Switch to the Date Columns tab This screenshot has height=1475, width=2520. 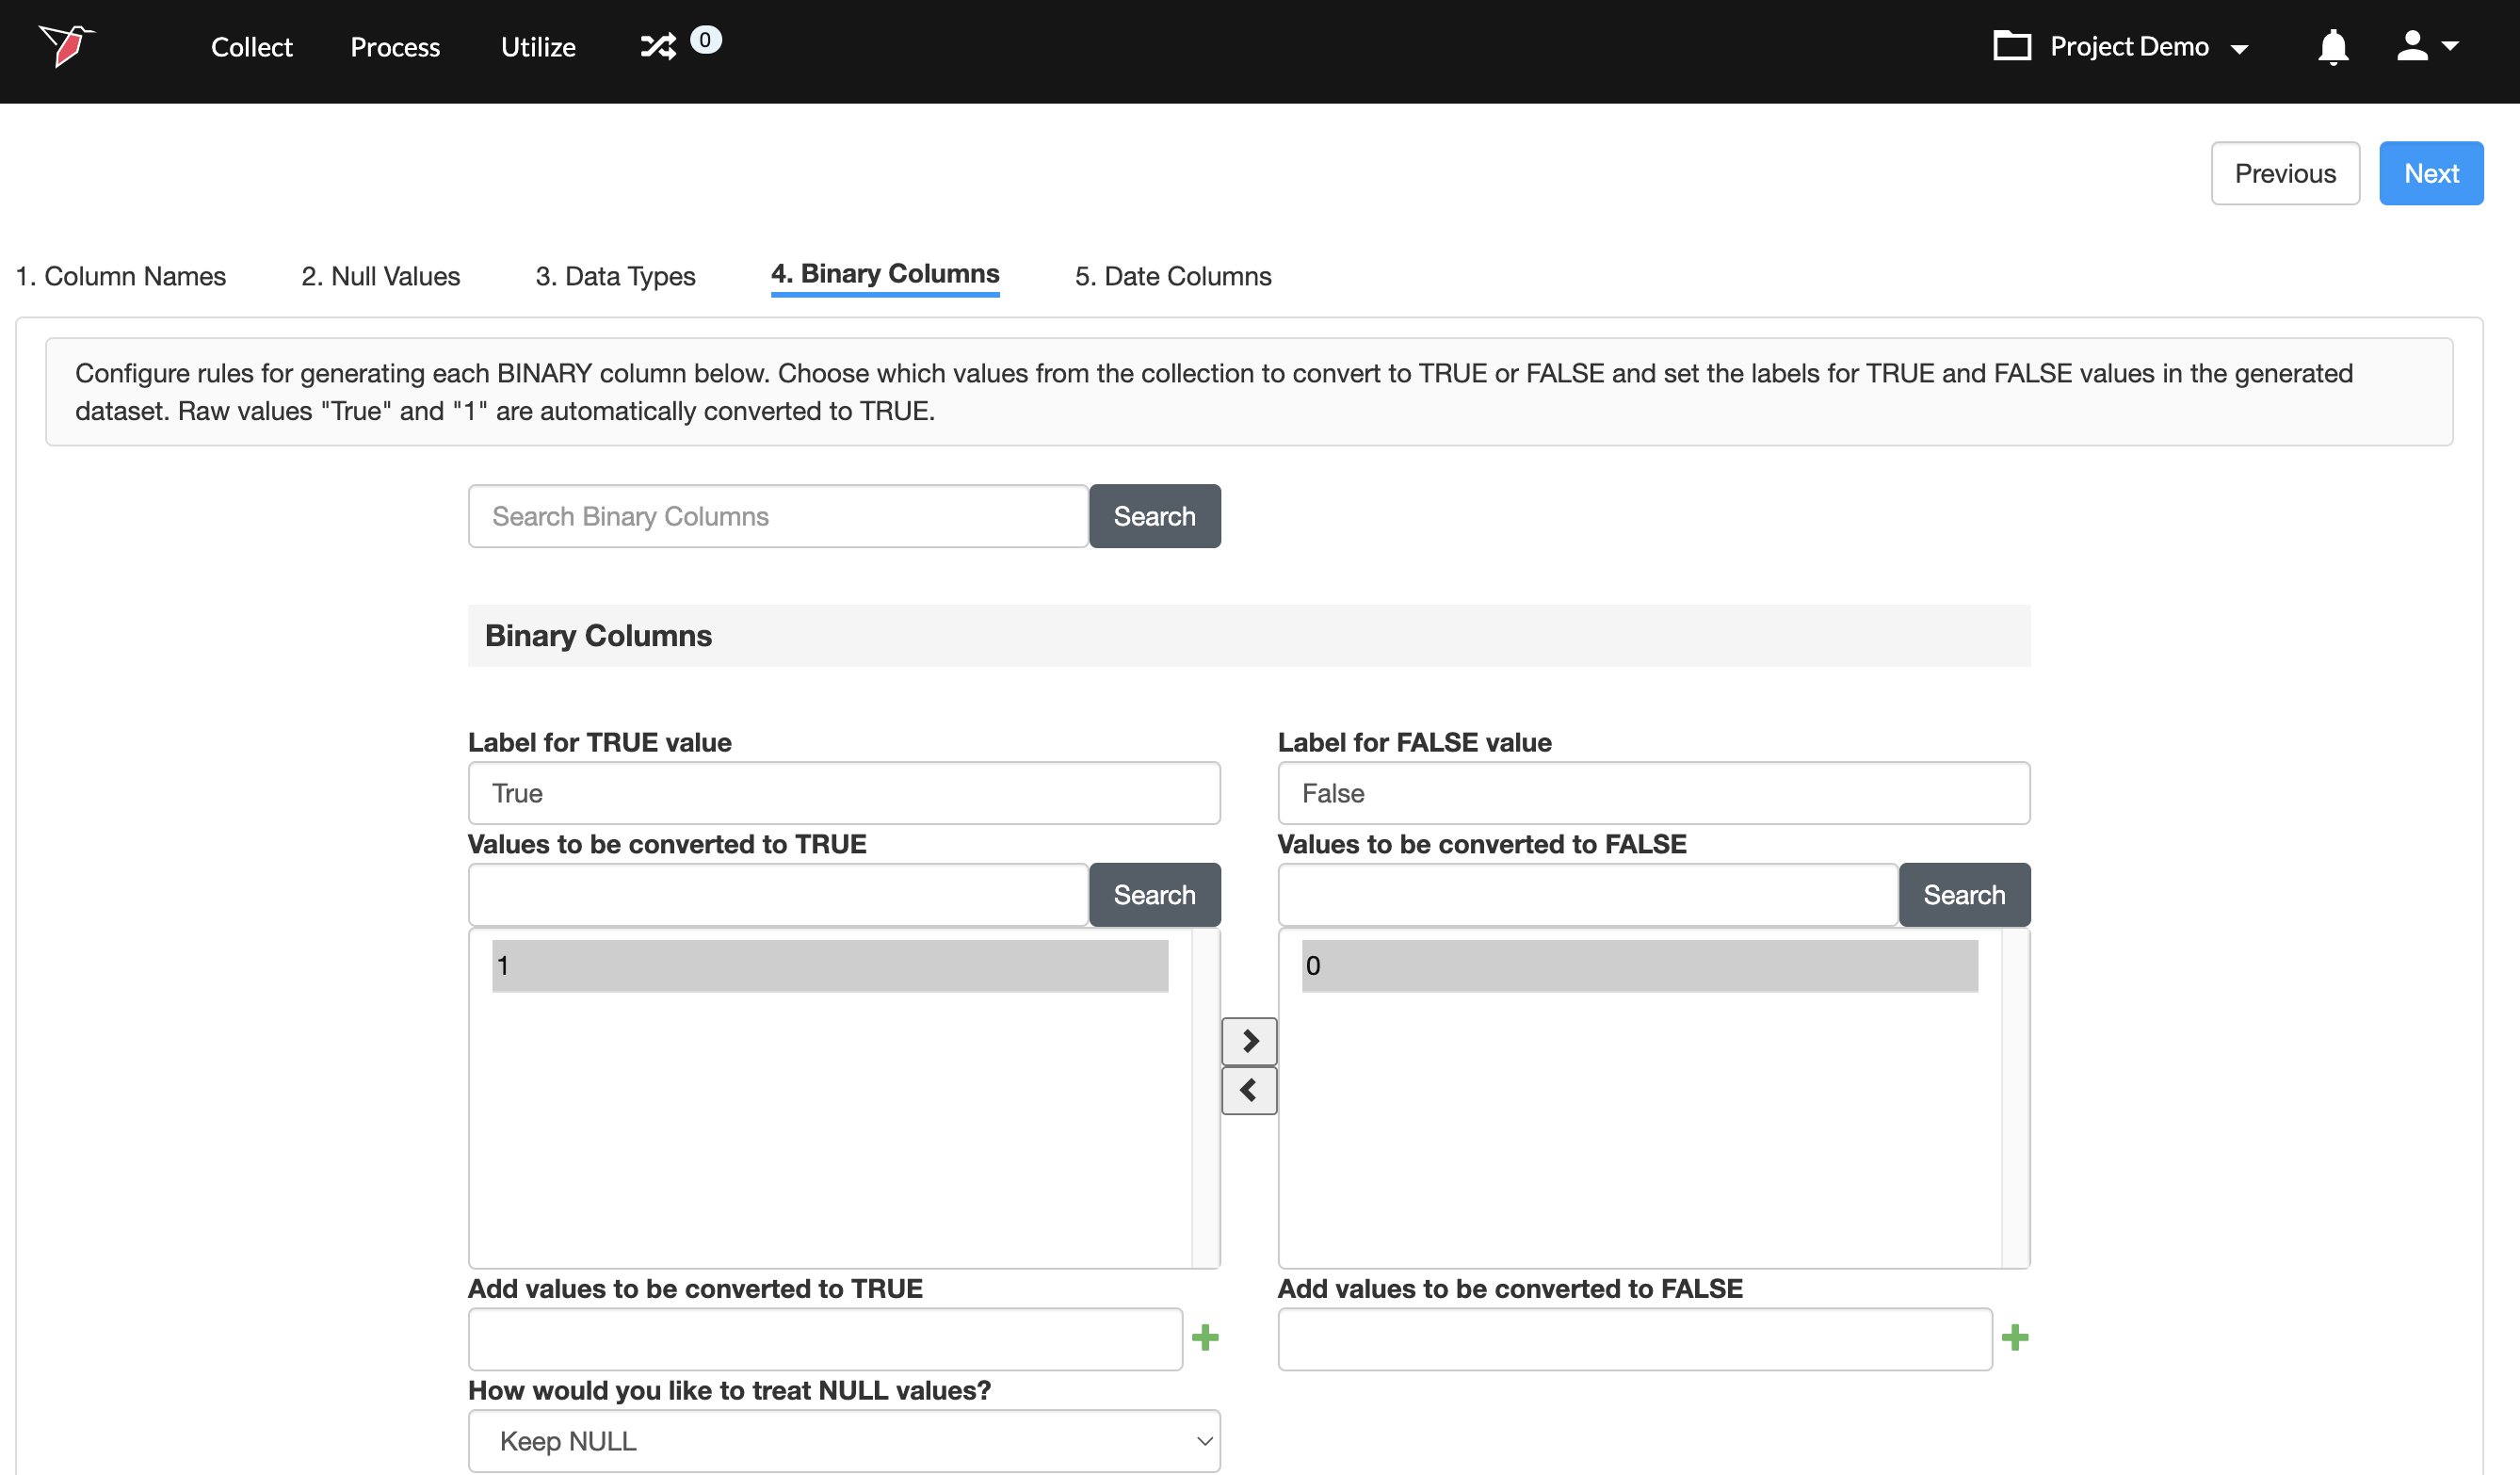click(x=1172, y=276)
